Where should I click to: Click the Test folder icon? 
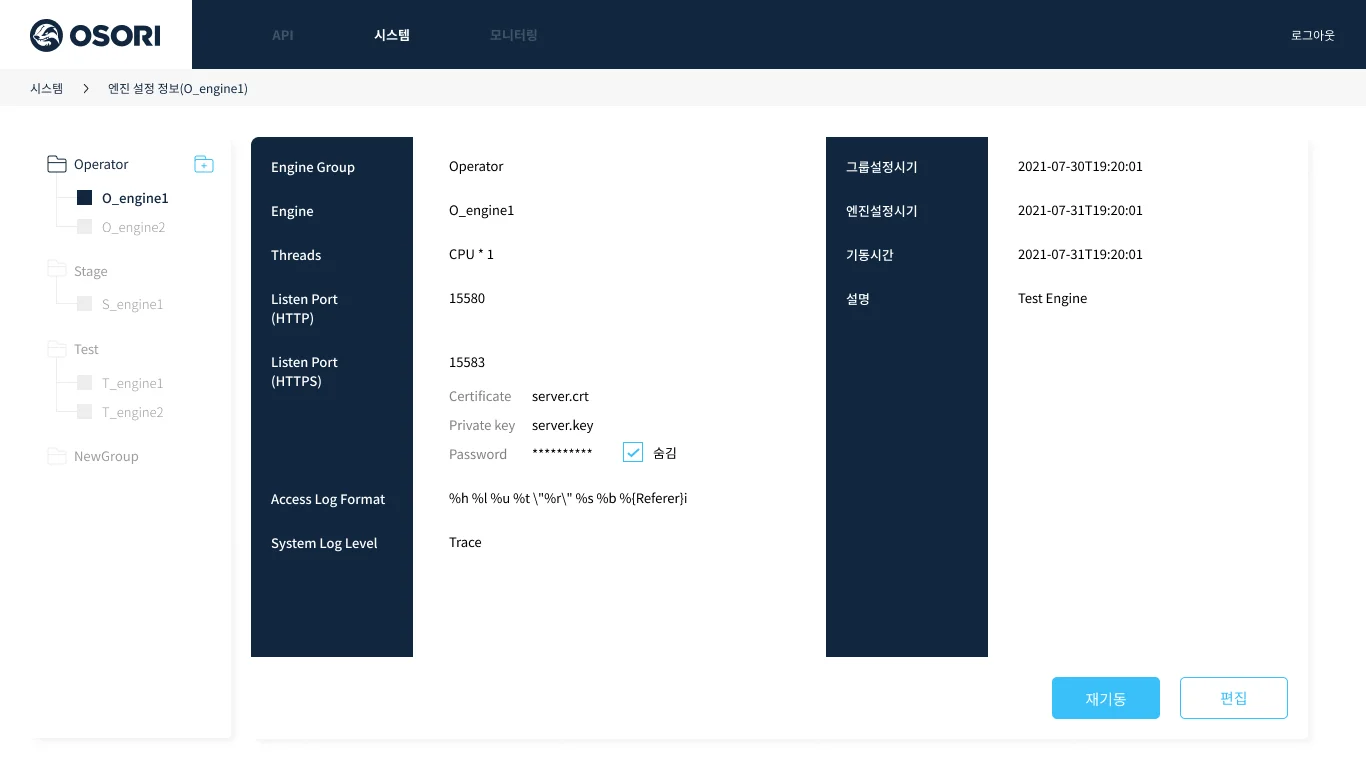(57, 349)
